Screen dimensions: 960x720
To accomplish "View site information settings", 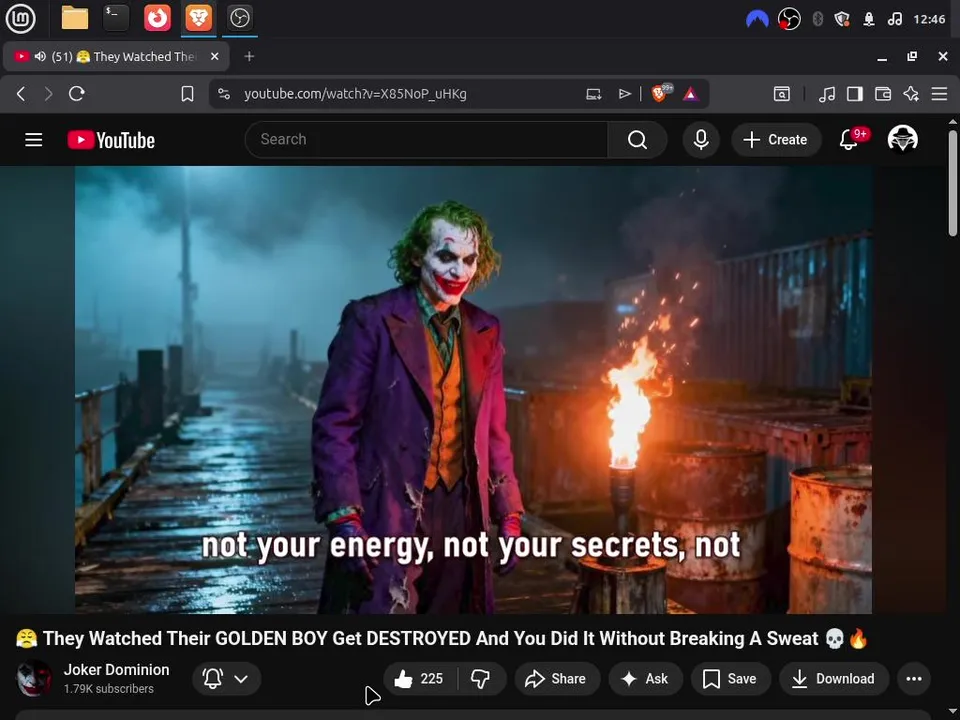I will (x=224, y=94).
